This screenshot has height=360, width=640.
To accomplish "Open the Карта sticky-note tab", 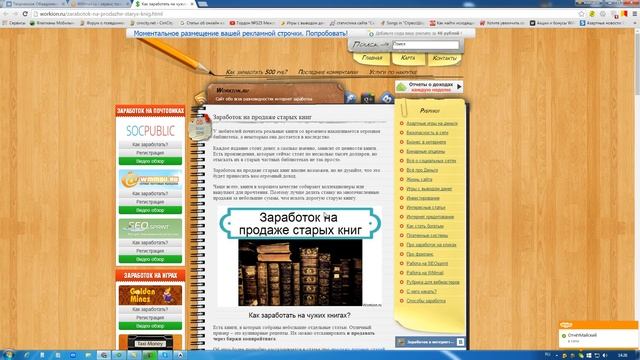I will (408, 58).
